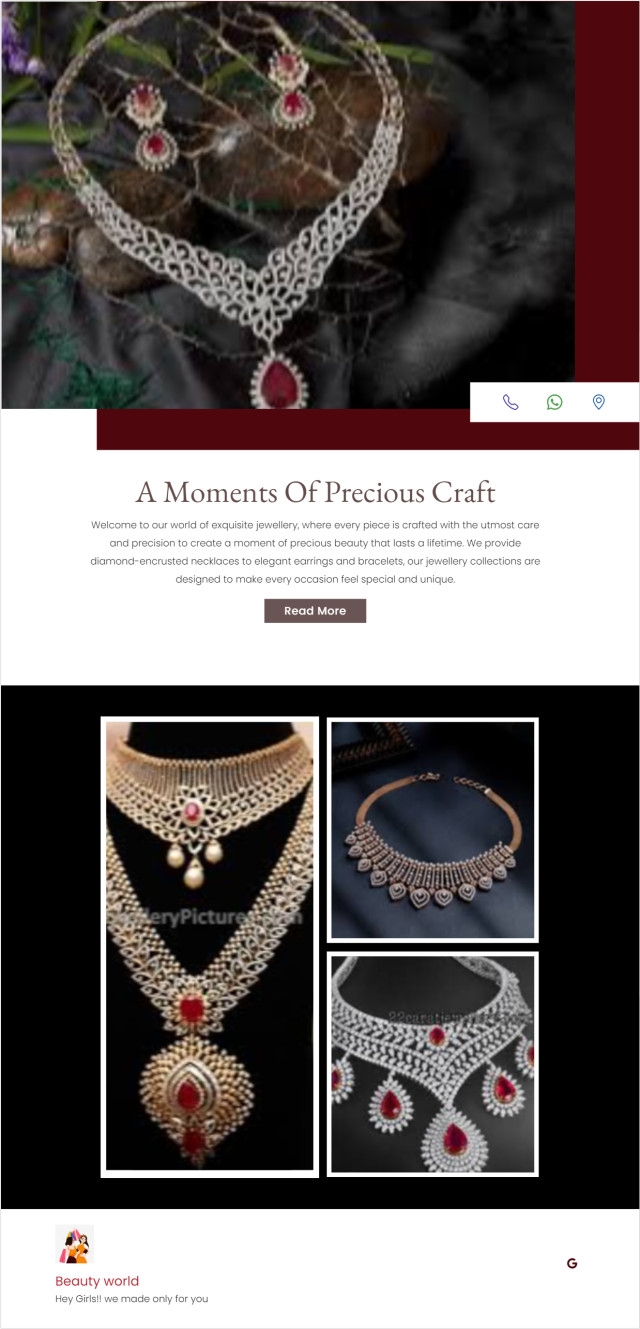Click the hero diamond necklace banner image
Viewport: 640px width, 1329px height.
pos(288,204)
